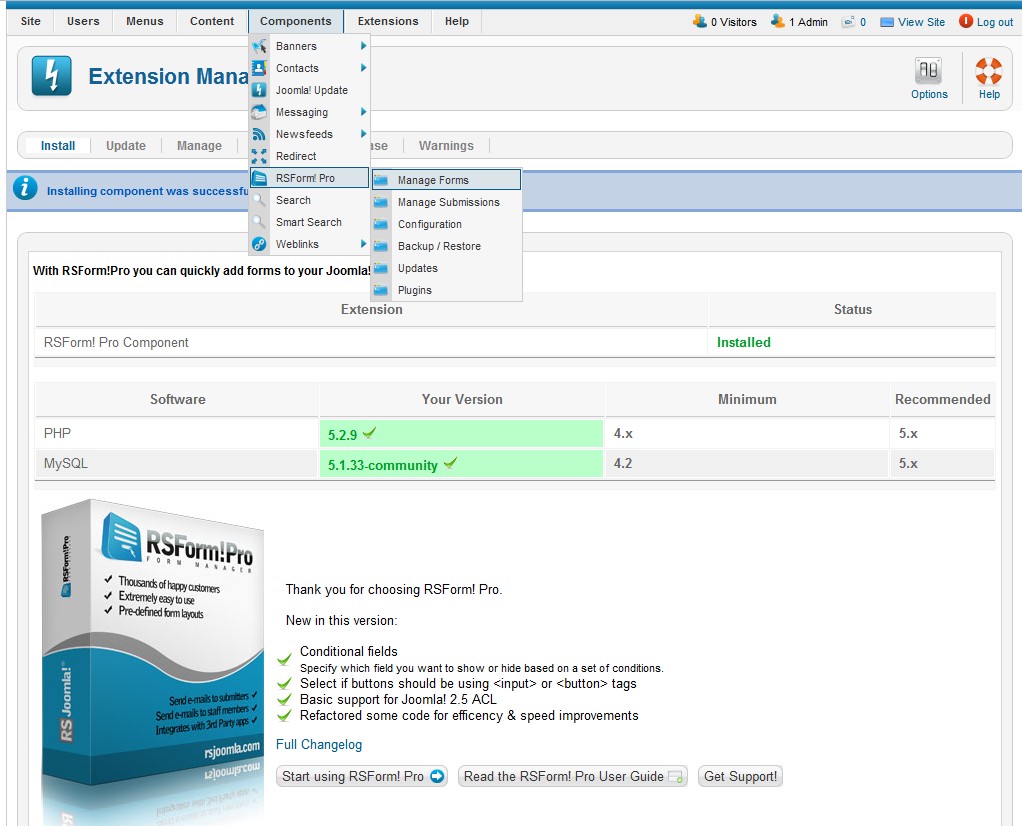Select Updates in RSForm! Pro submenu
Image resolution: width=1022 pixels, height=826 pixels.
(446, 268)
